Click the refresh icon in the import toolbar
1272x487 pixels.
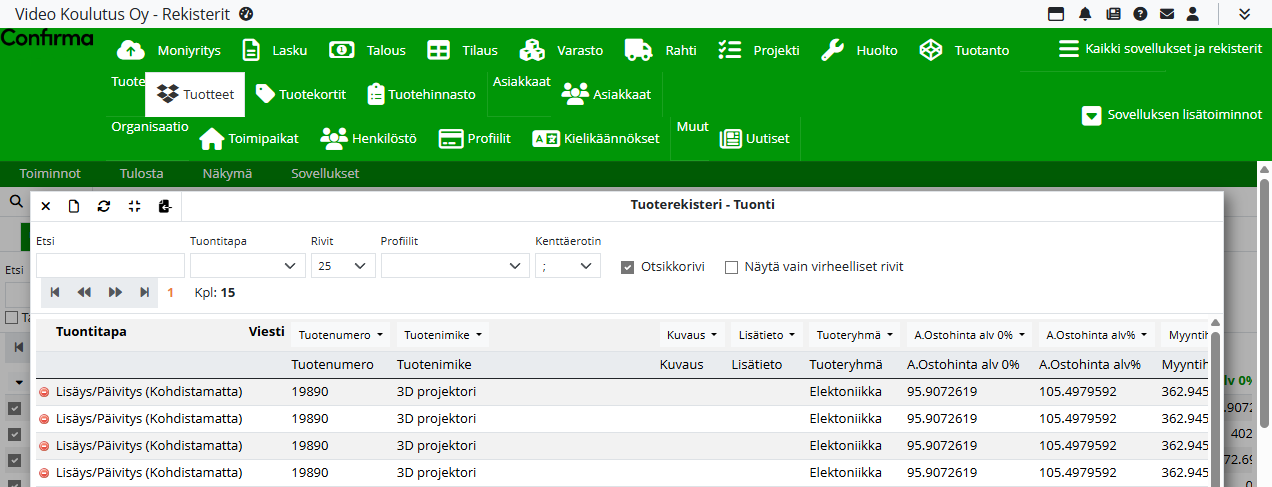[103, 206]
